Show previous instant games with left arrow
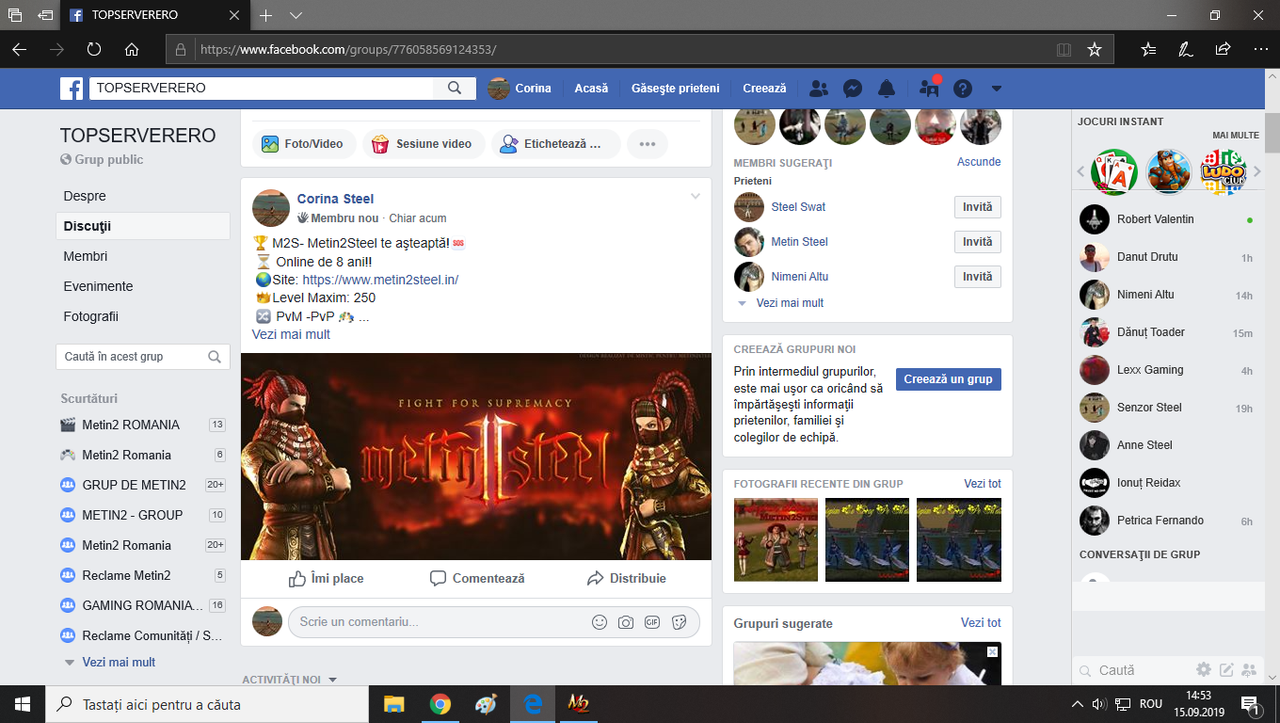The width and height of the screenshot is (1280, 723). coord(1081,172)
